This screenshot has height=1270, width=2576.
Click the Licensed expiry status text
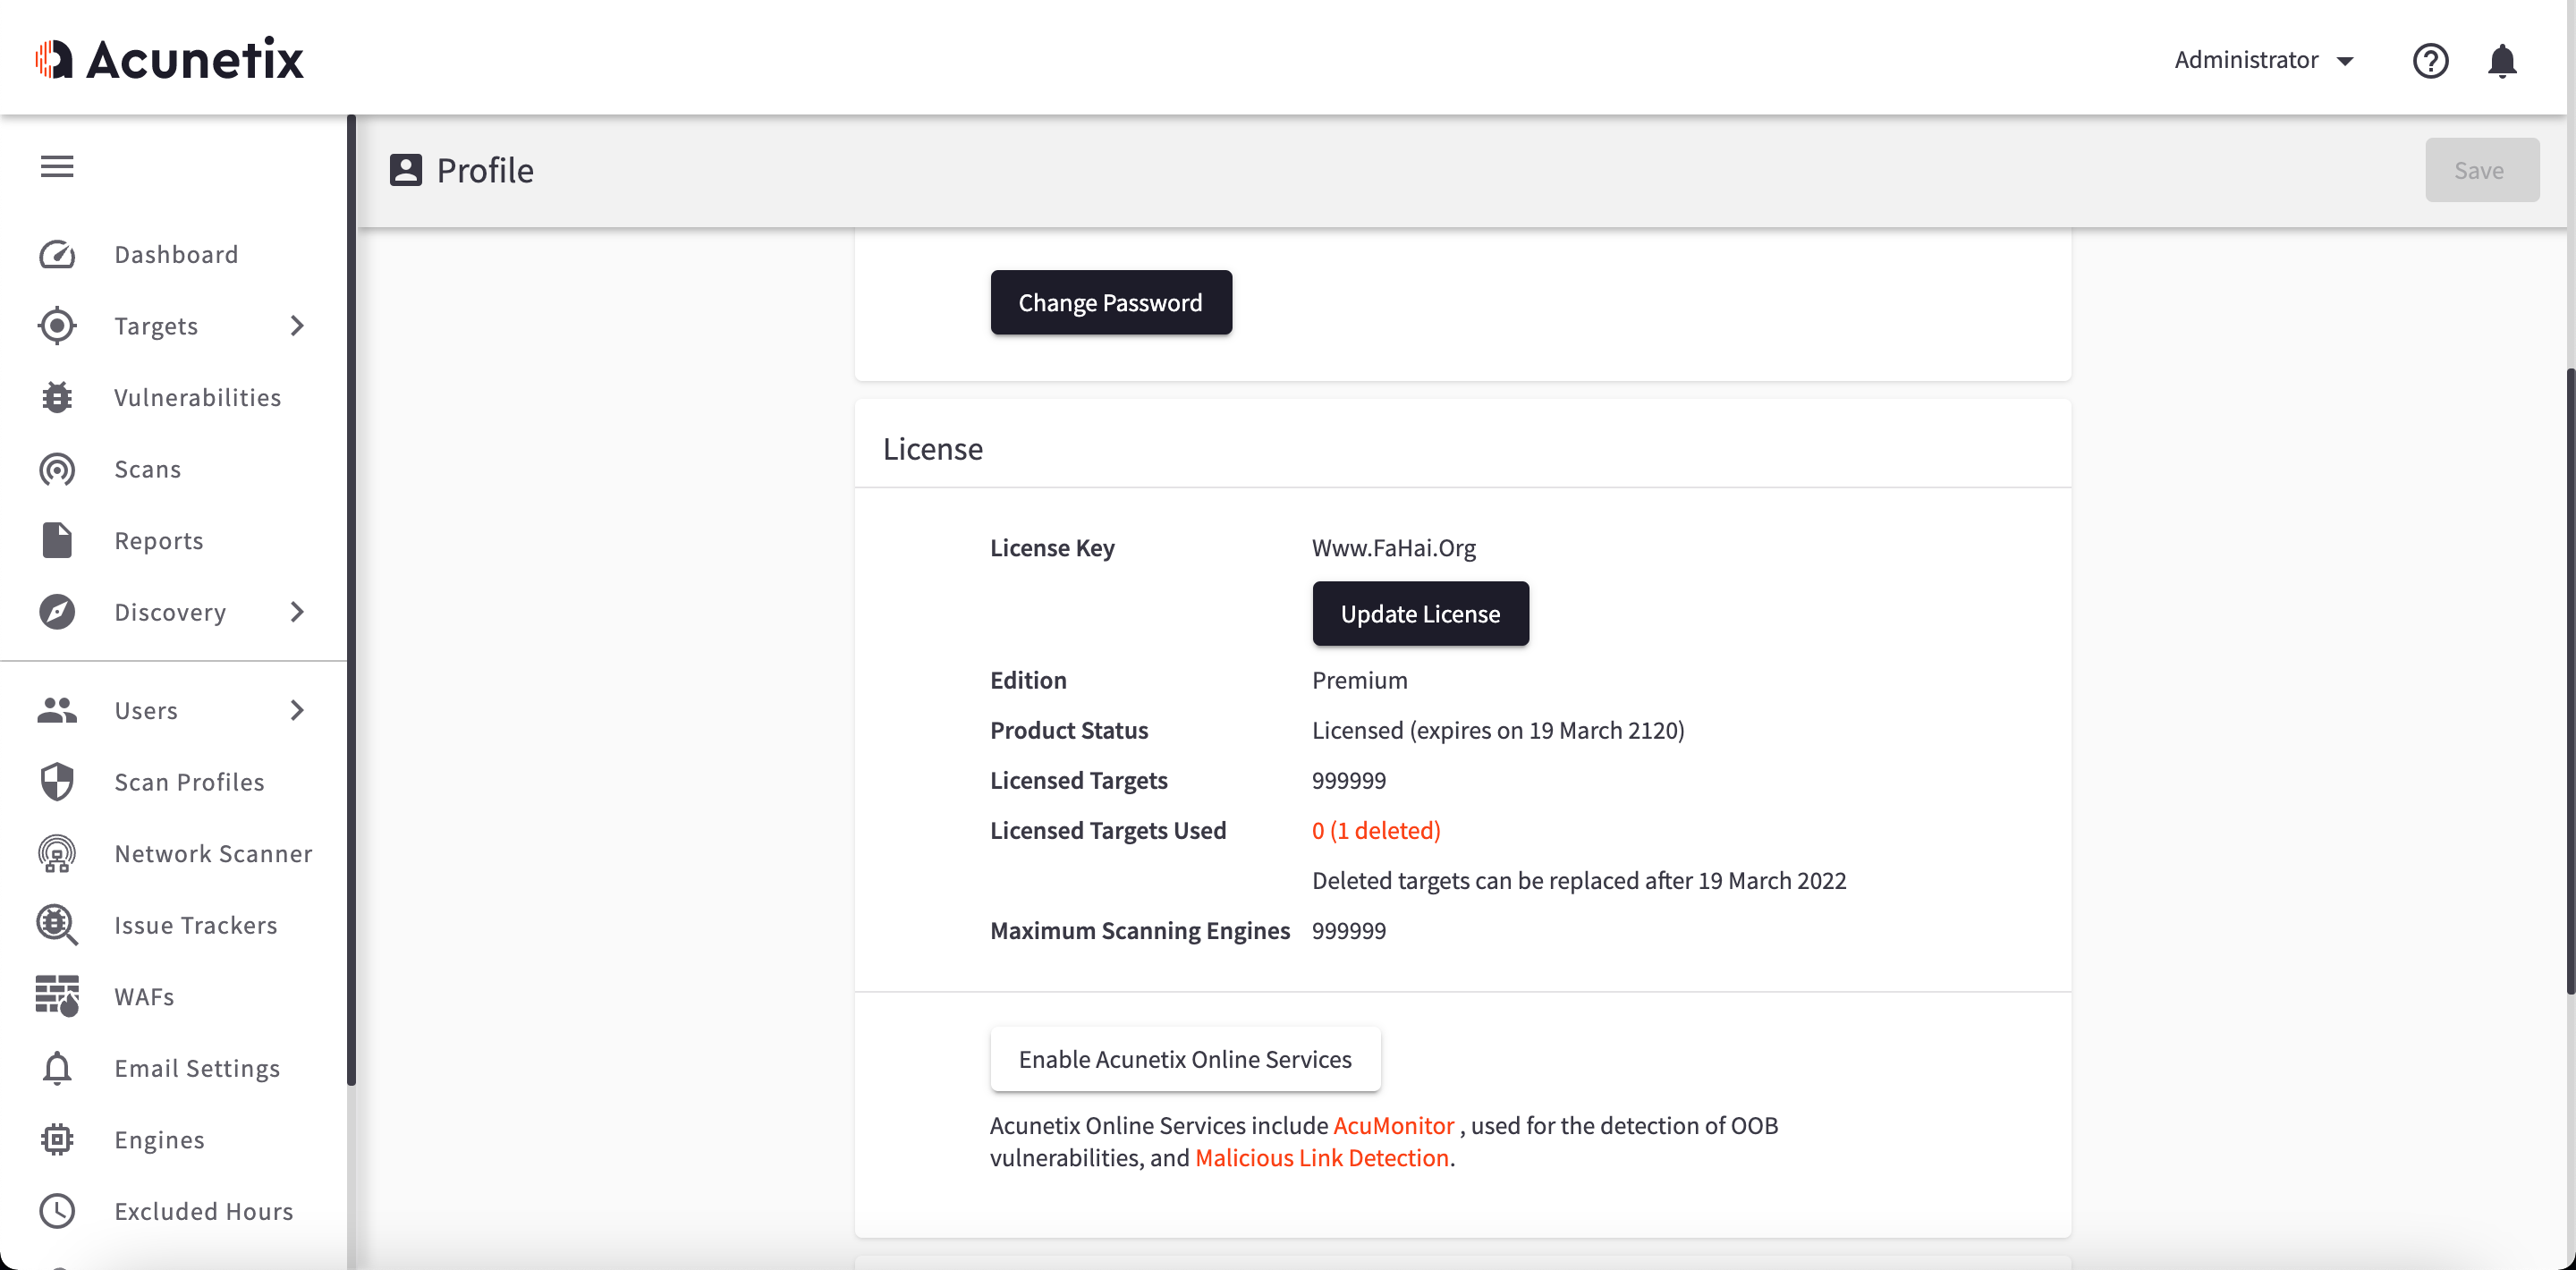pos(1498,730)
